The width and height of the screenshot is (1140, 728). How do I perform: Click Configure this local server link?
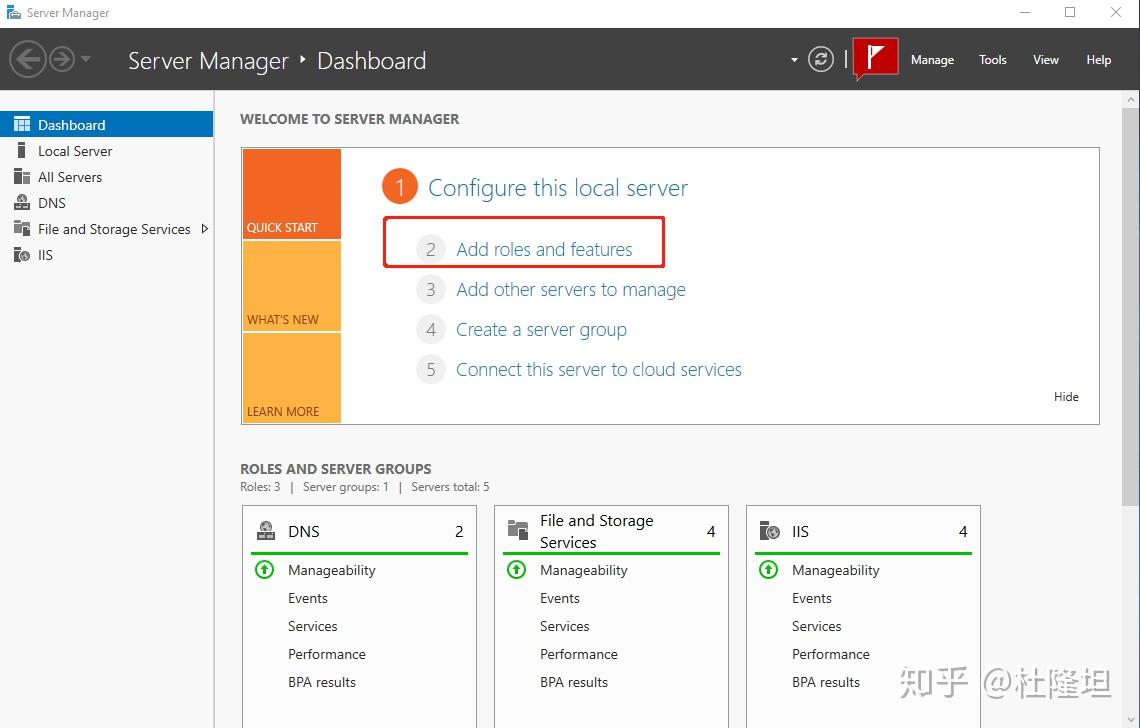point(558,188)
